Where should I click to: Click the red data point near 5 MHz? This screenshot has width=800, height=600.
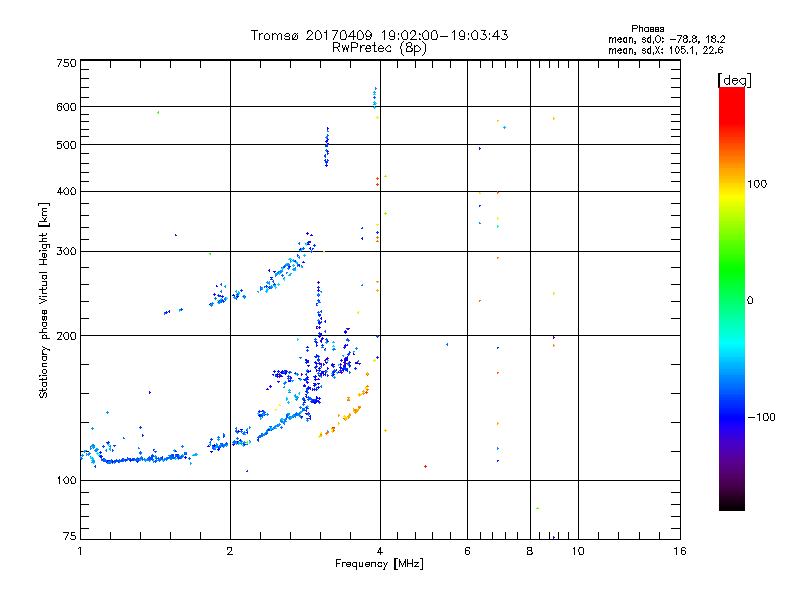[x=426, y=466]
